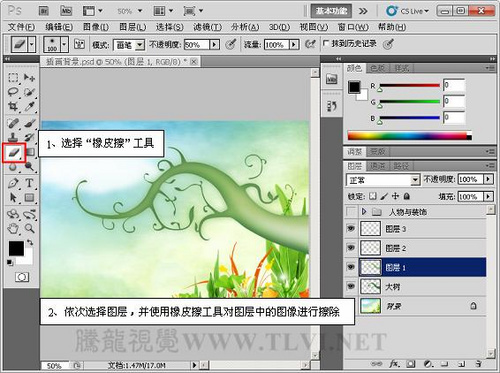Toggle lock transparent pixels icon
Screen dimensions: 500x373
(373, 196)
